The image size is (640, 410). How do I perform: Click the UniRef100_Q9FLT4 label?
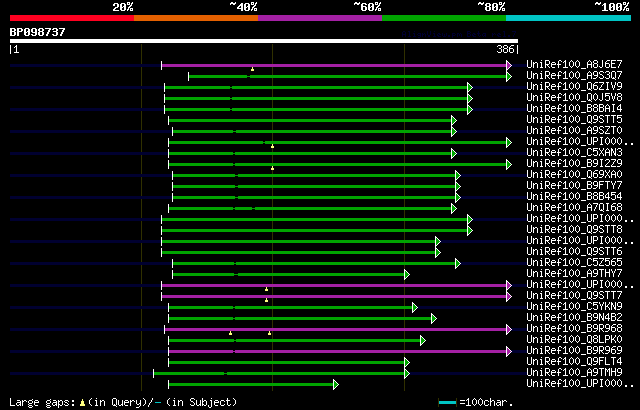click(x=574, y=362)
